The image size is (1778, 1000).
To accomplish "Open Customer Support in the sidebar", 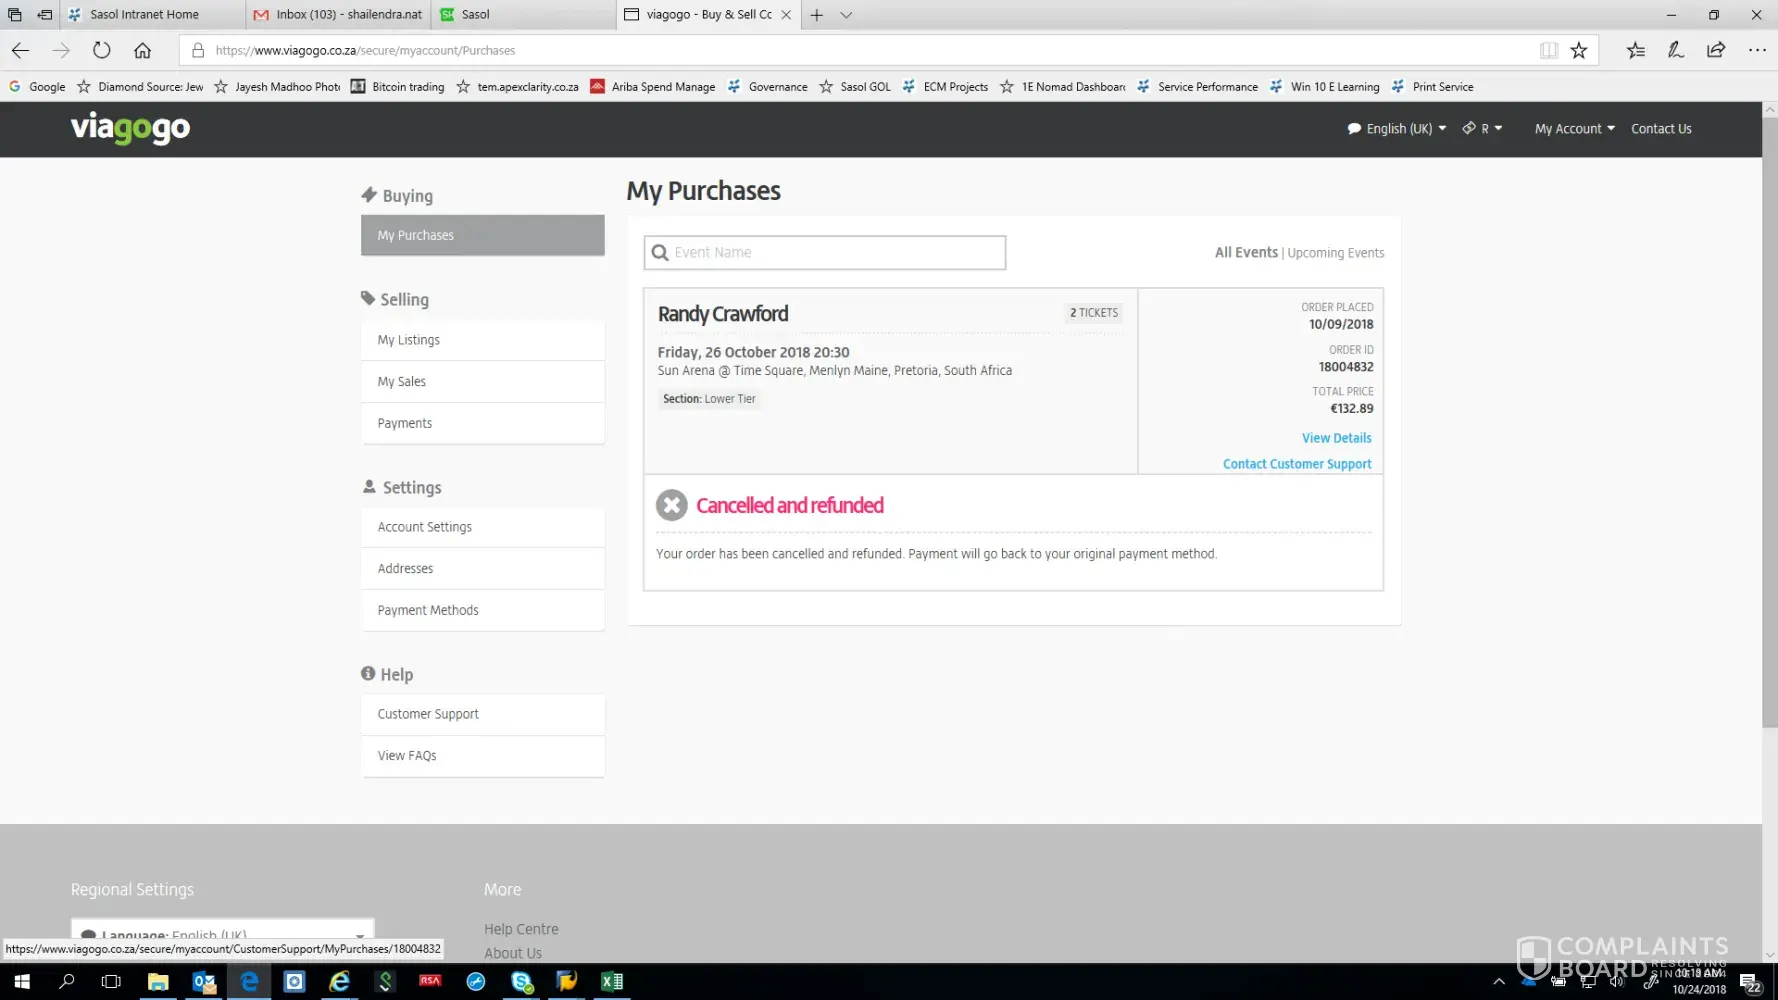I will 483,714.
